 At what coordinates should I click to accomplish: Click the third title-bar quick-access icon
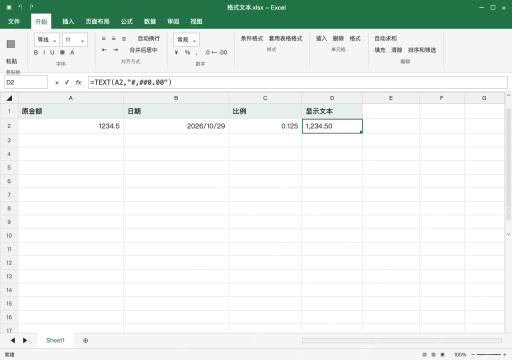pyautogui.click(x=31, y=7)
